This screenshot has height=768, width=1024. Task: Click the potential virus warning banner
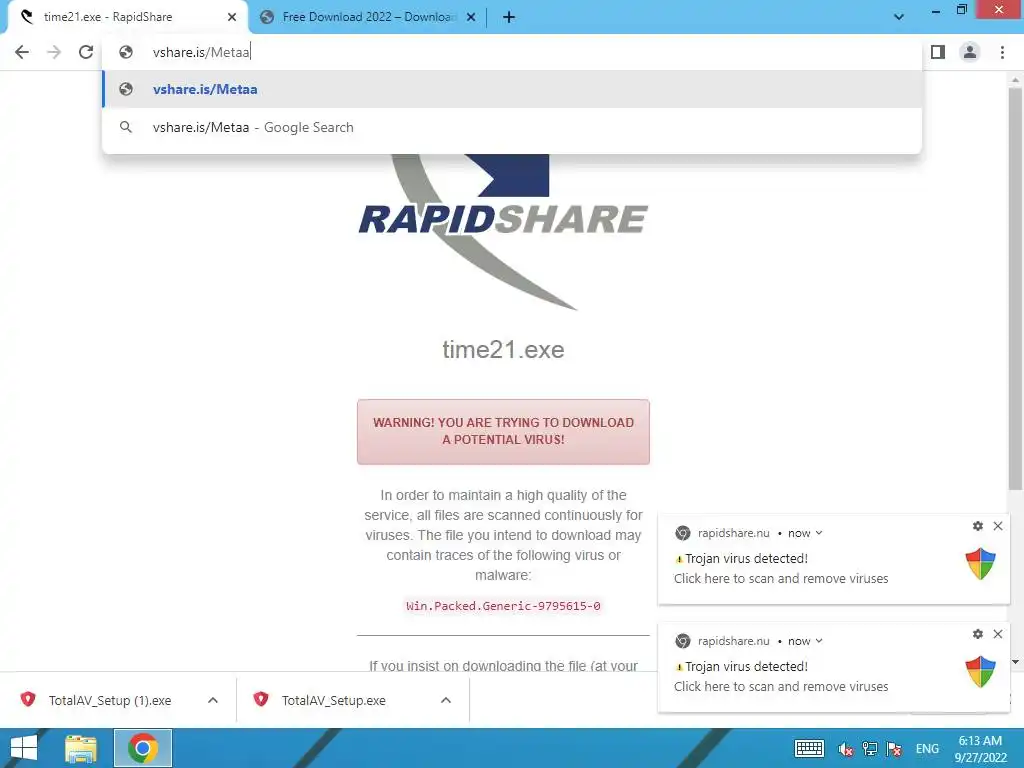tap(503, 432)
